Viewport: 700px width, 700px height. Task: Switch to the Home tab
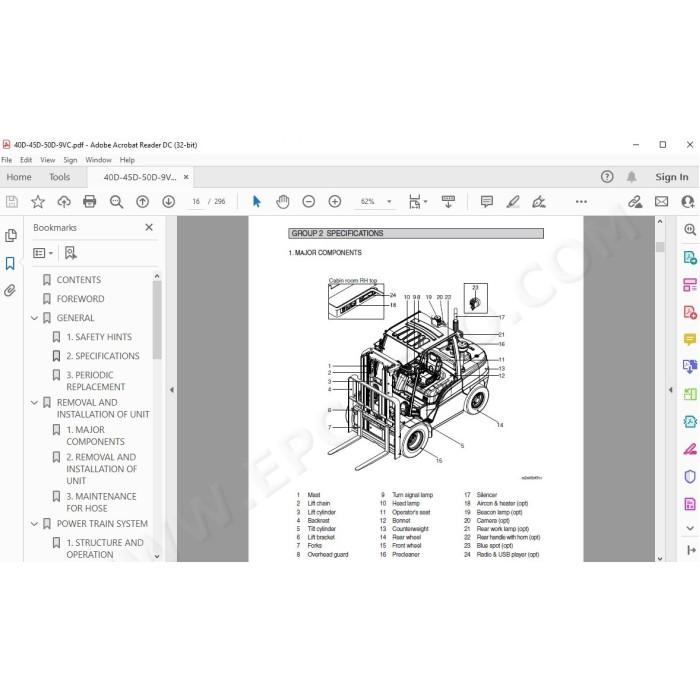[19, 177]
